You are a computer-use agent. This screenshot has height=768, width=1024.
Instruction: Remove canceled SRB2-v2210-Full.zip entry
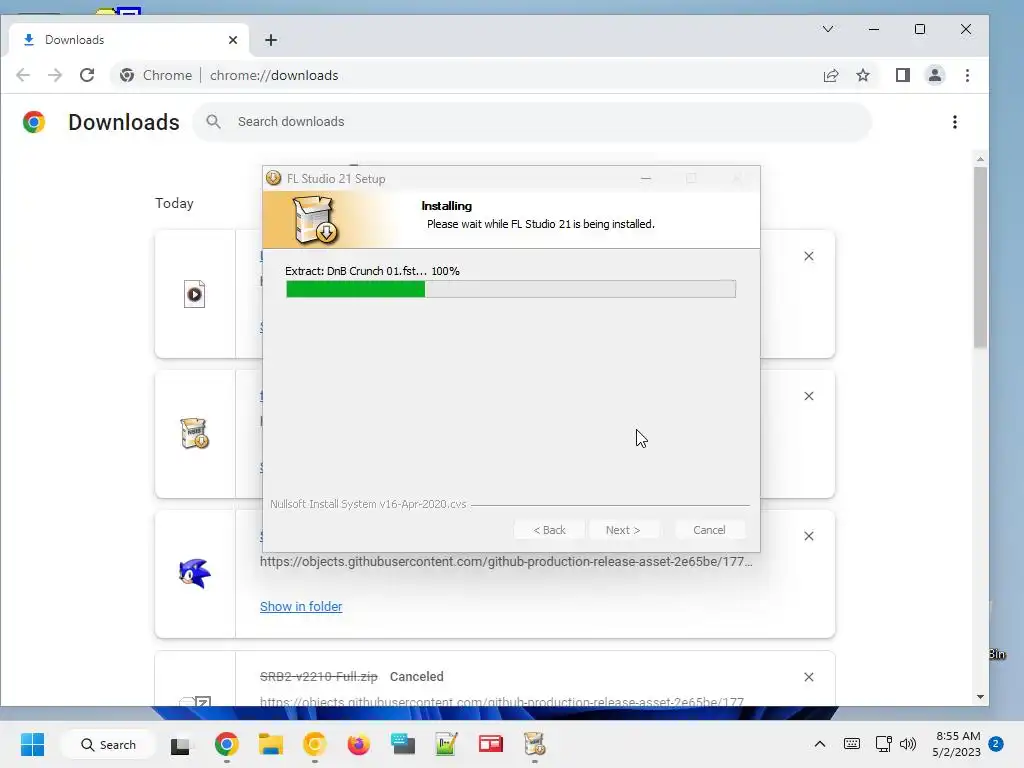[x=808, y=677]
